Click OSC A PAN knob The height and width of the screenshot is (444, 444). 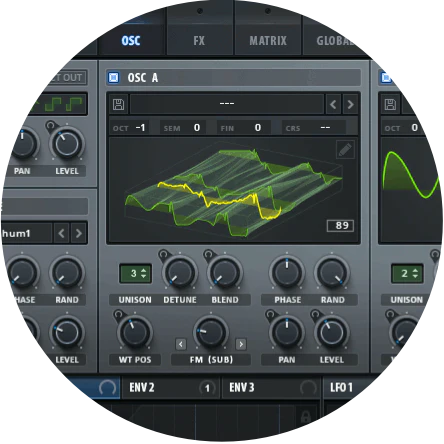(x=287, y=332)
